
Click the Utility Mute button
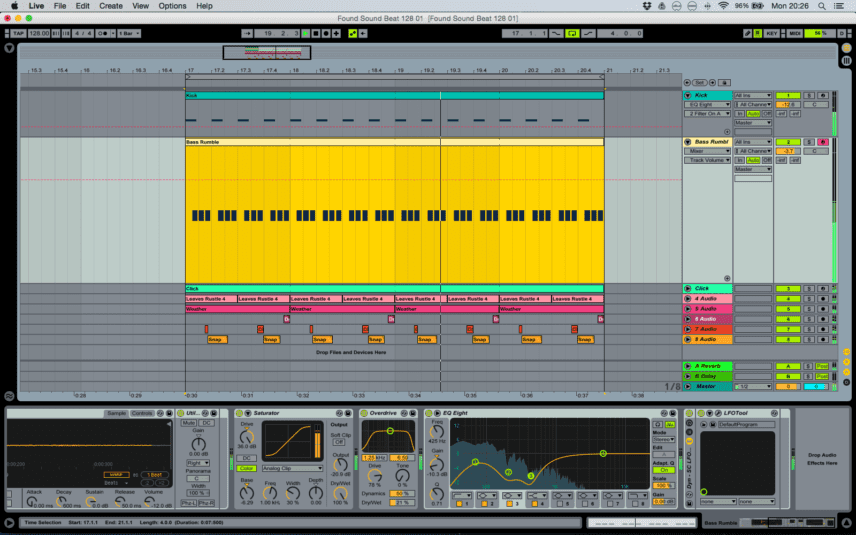click(189, 424)
